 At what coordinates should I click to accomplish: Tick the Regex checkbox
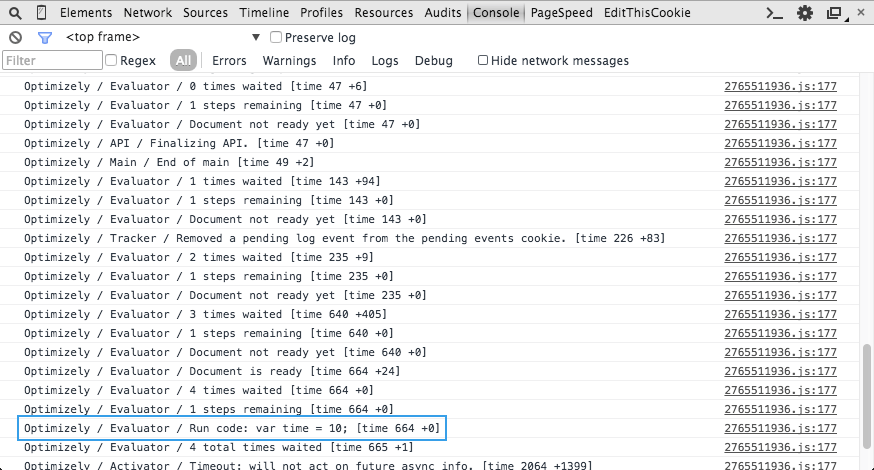click(111, 61)
